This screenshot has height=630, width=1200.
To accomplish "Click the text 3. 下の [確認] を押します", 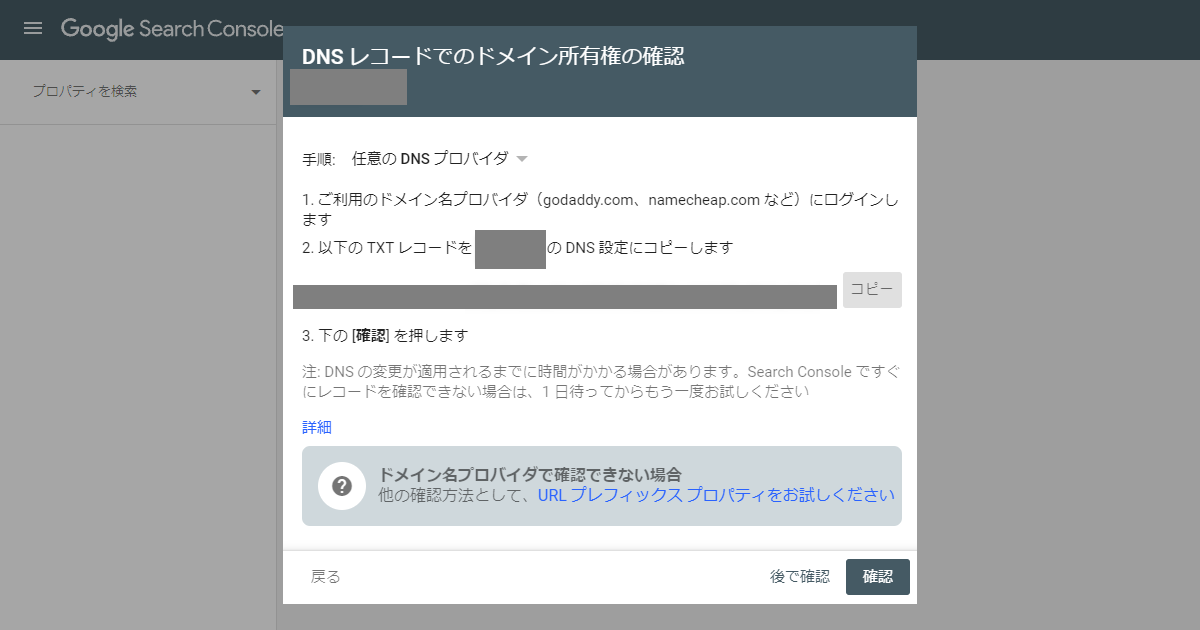I will pyautogui.click(x=385, y=335).
